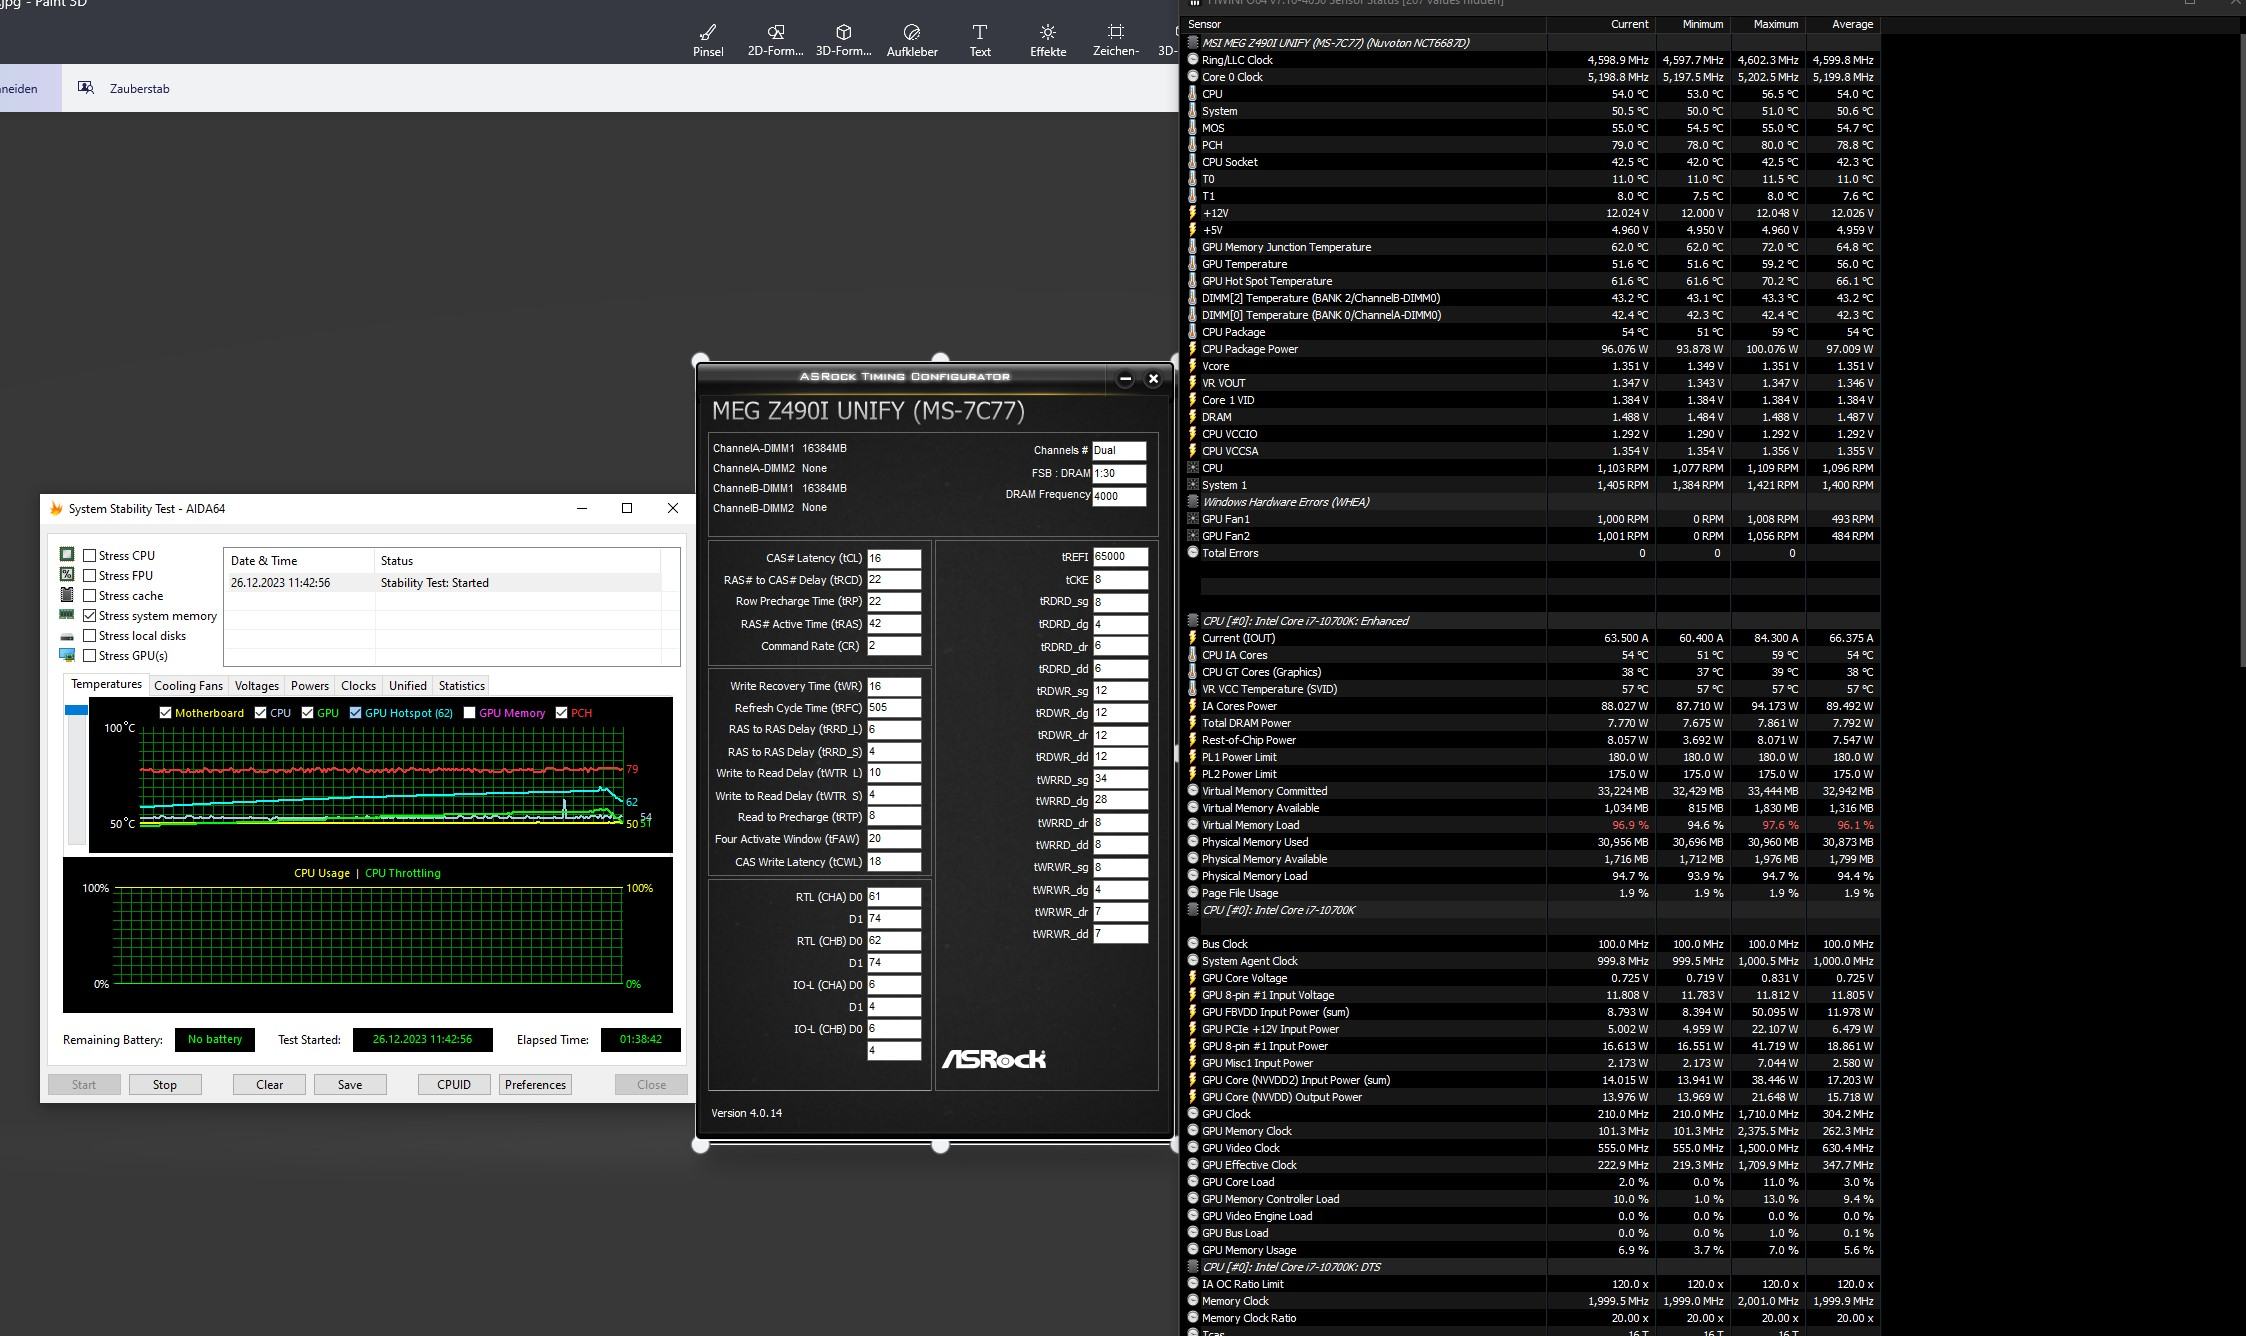This screenshot has height=1336, width=2246.
Task: Enable the Stress CPU checkbox
Action: pyautogui.click(x=90, y=555)
